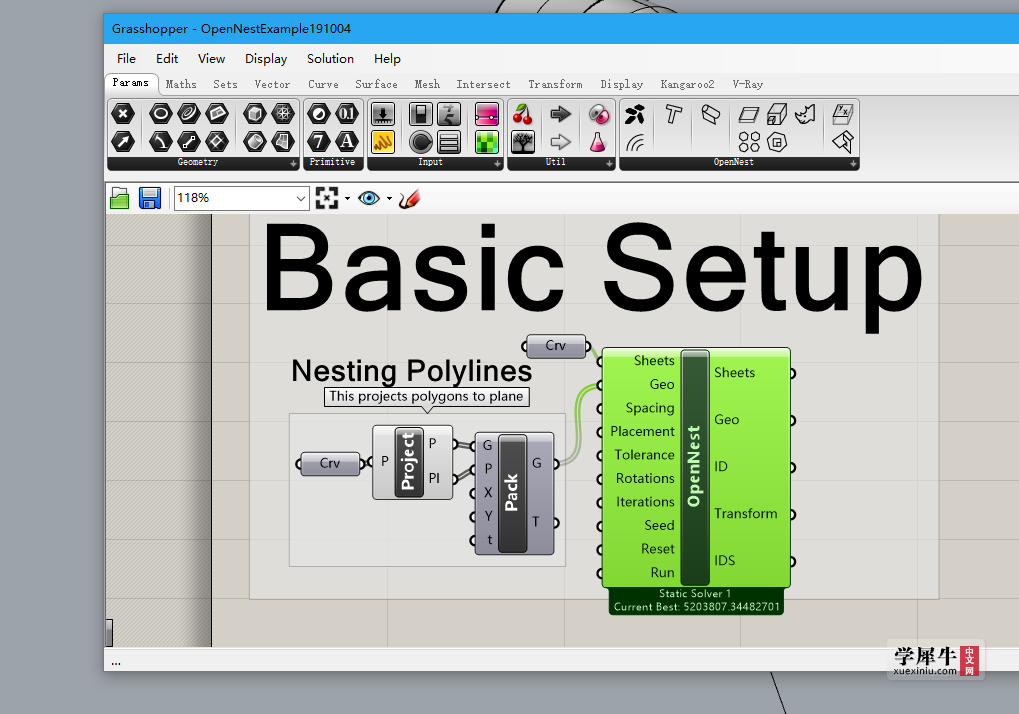1019x714 pixels.
Task: Click the Run input on OpenNest
Action: (662, 572)
